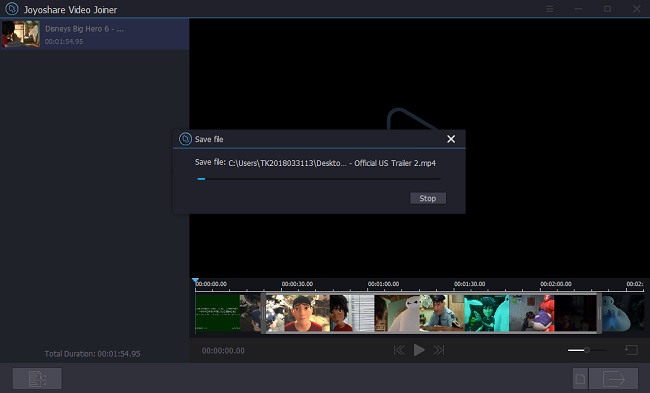Click the save progress bar
This screenshot has height=393, width=650.
[318, 179]
